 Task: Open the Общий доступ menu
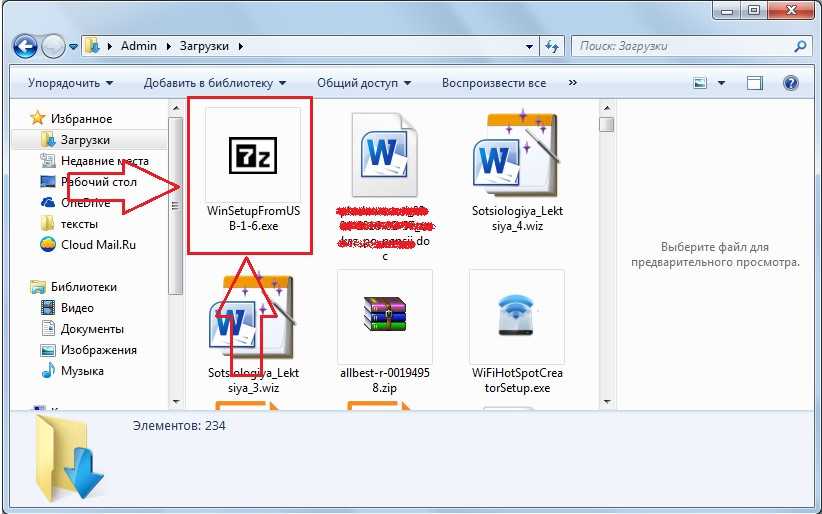(364, 83)
